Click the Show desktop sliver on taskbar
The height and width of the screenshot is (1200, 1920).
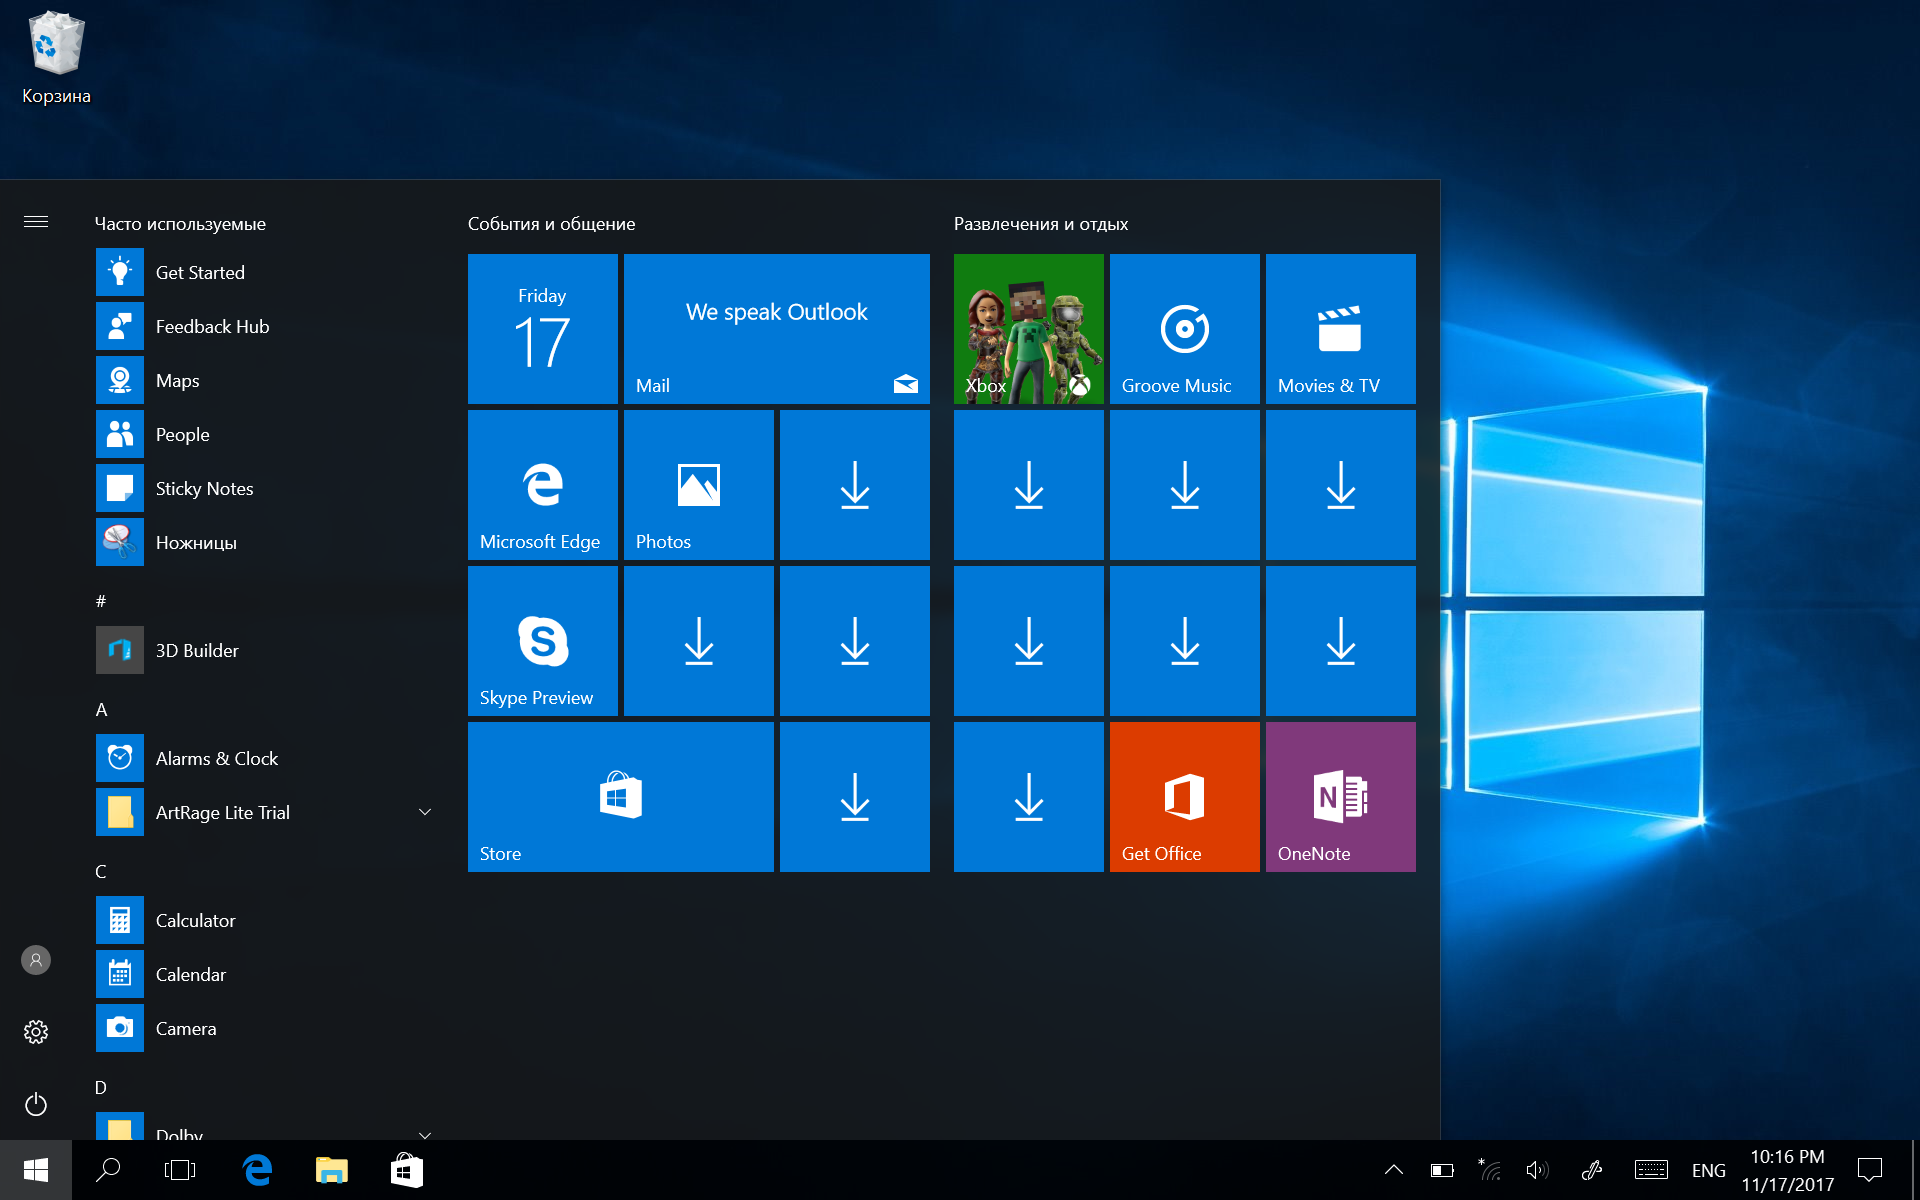tap(1915, 1170)
